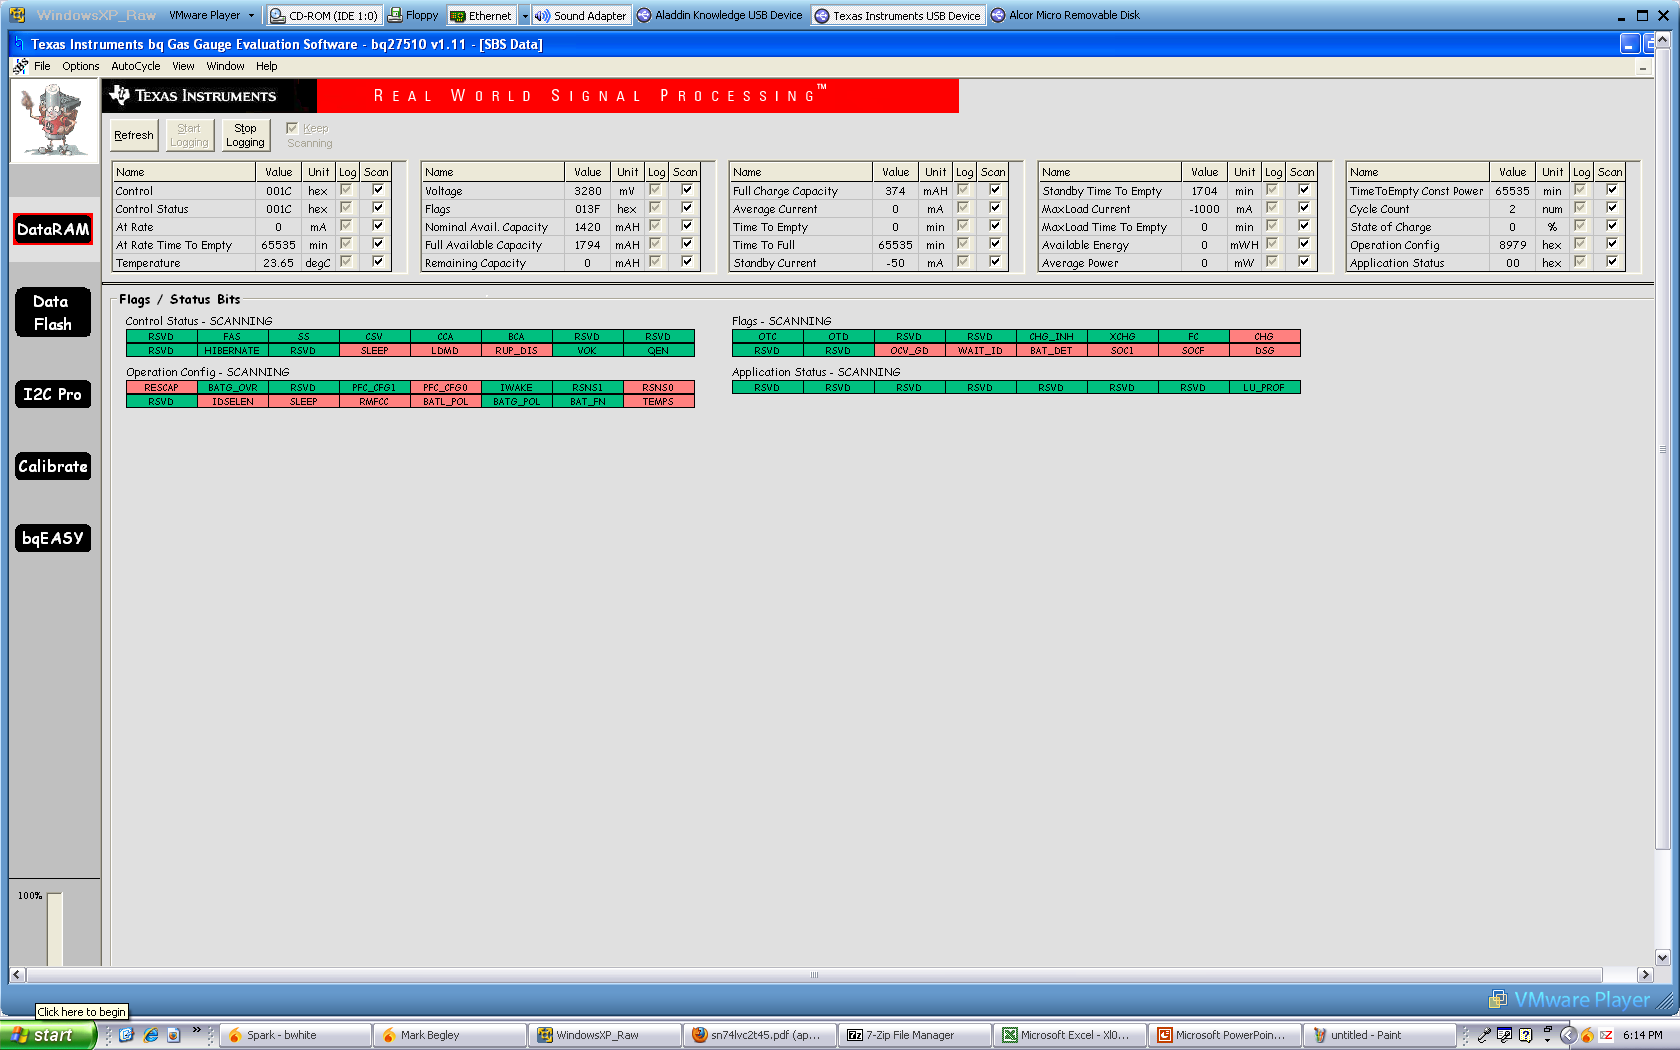The height and width of the screenshot is (1050, 1680).
Task: Open the Calibrate sidebar panel
Action: pyautogui.click(x=53, y=466)
